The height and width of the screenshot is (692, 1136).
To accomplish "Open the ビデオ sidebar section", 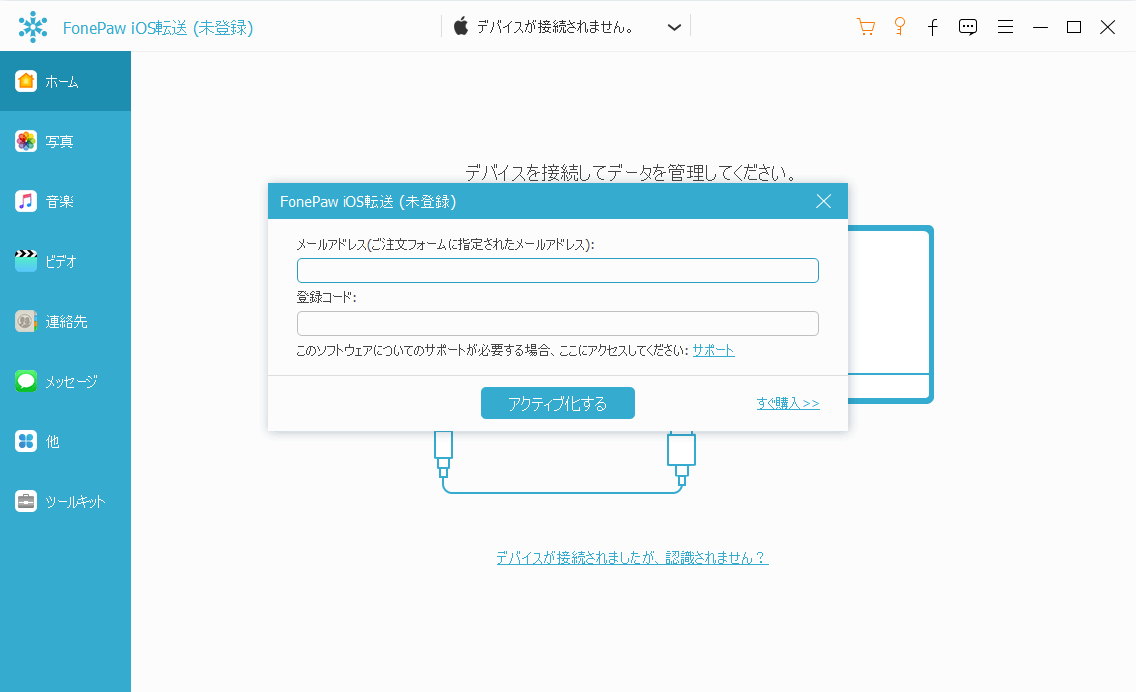I will pyautogui.click(x=65, y=261).
